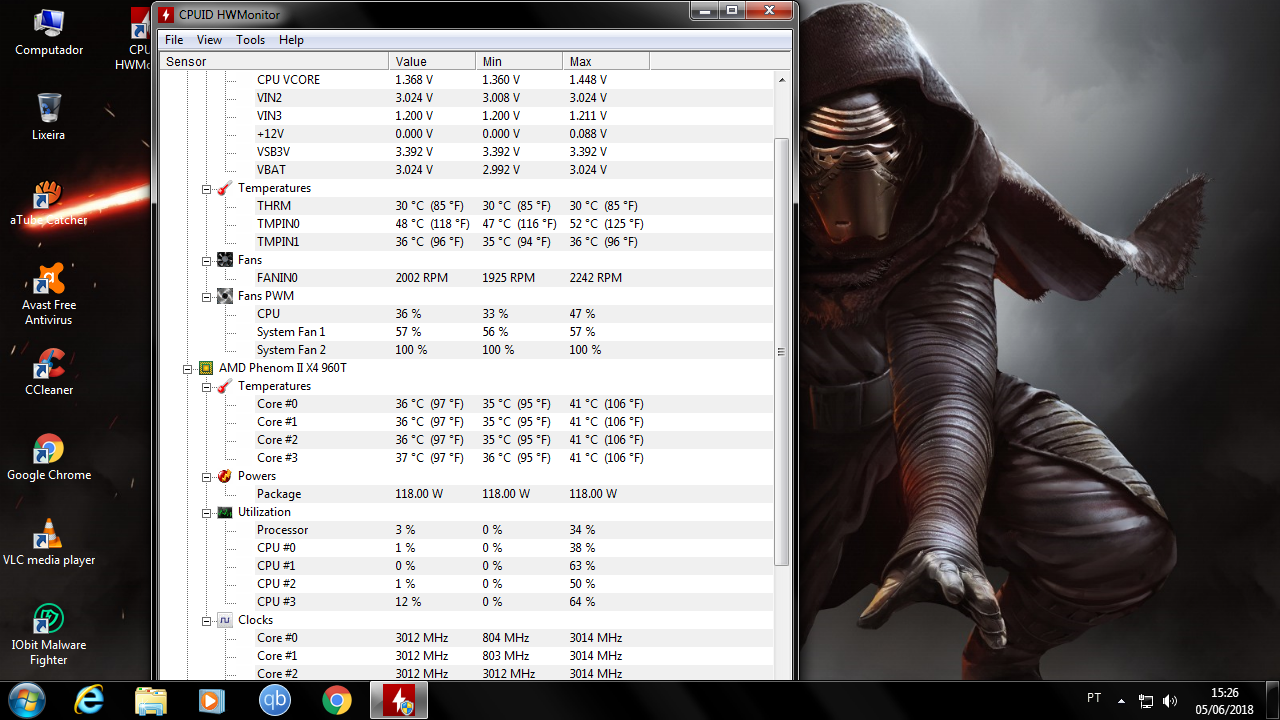
Task: Click the 118.00 W value in Max column
Action: (593, 494)
